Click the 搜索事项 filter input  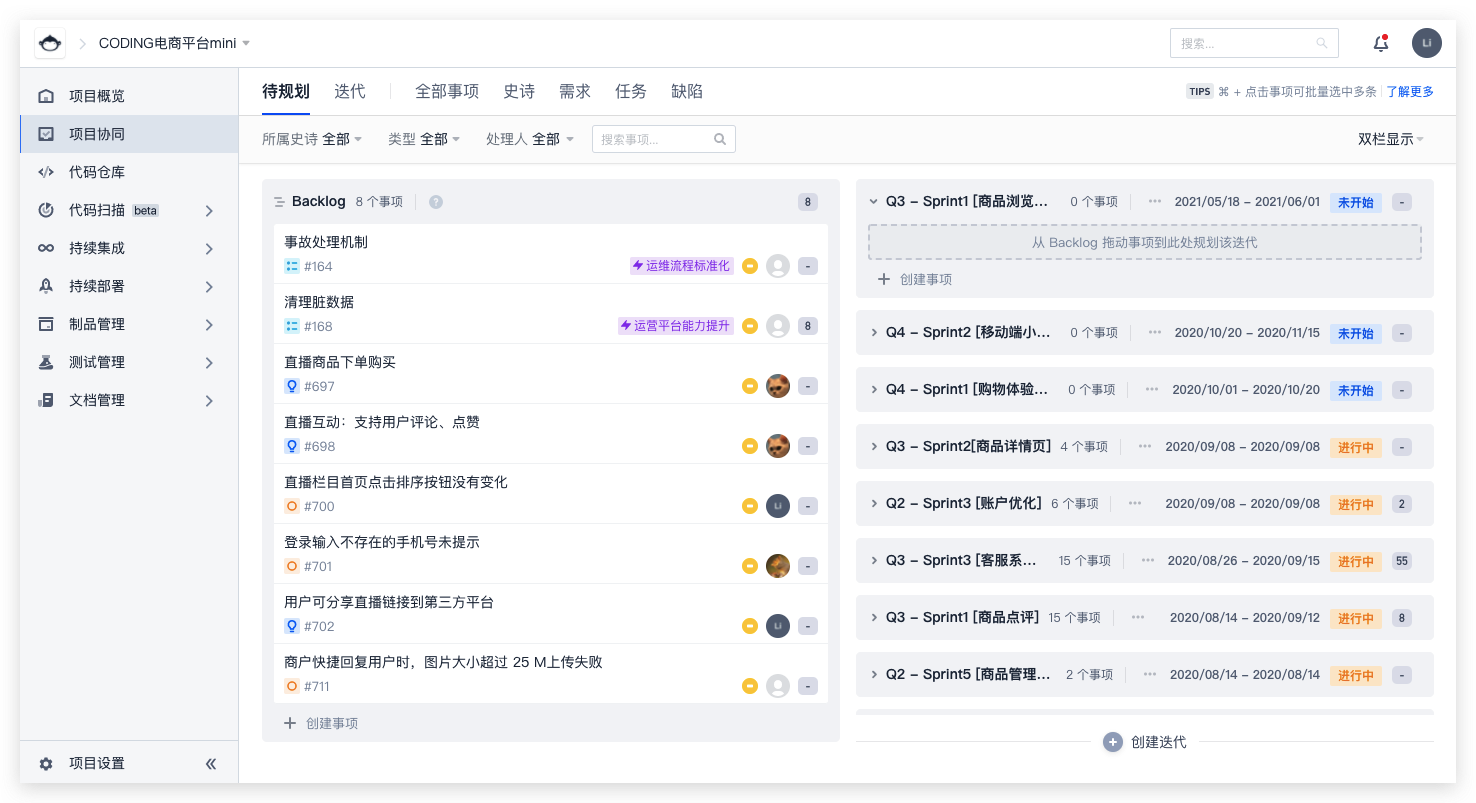tap(664, 139)
